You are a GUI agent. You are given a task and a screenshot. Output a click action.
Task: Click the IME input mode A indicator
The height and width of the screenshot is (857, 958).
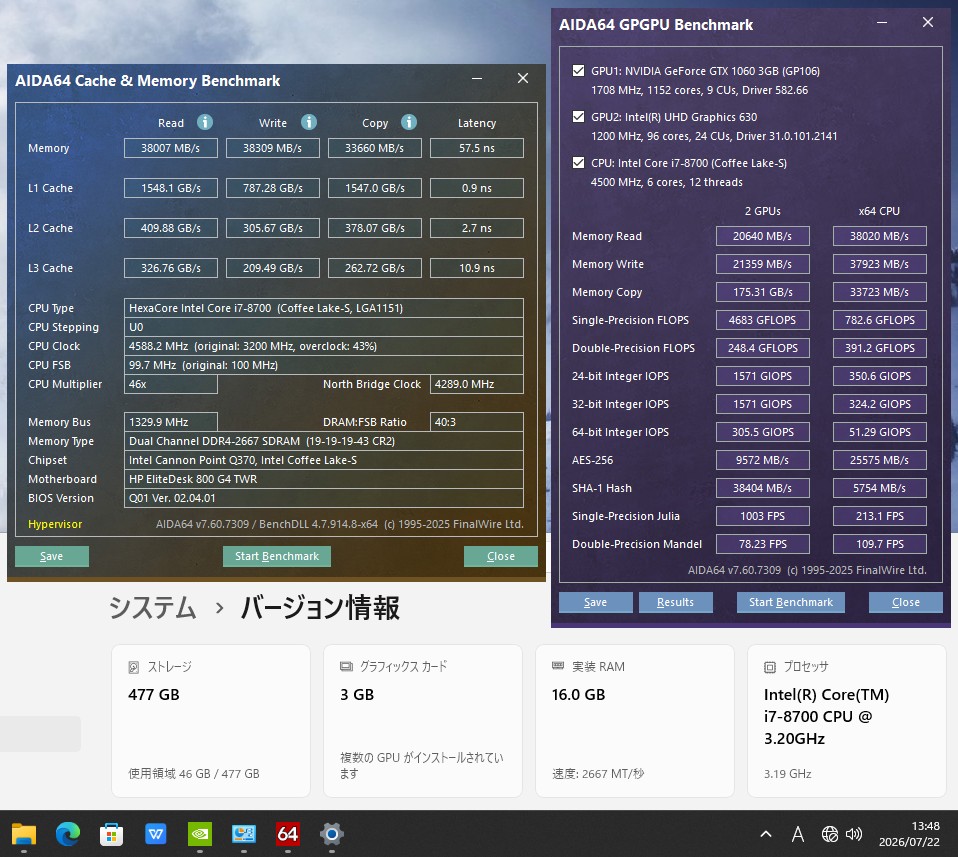[797, 834]
